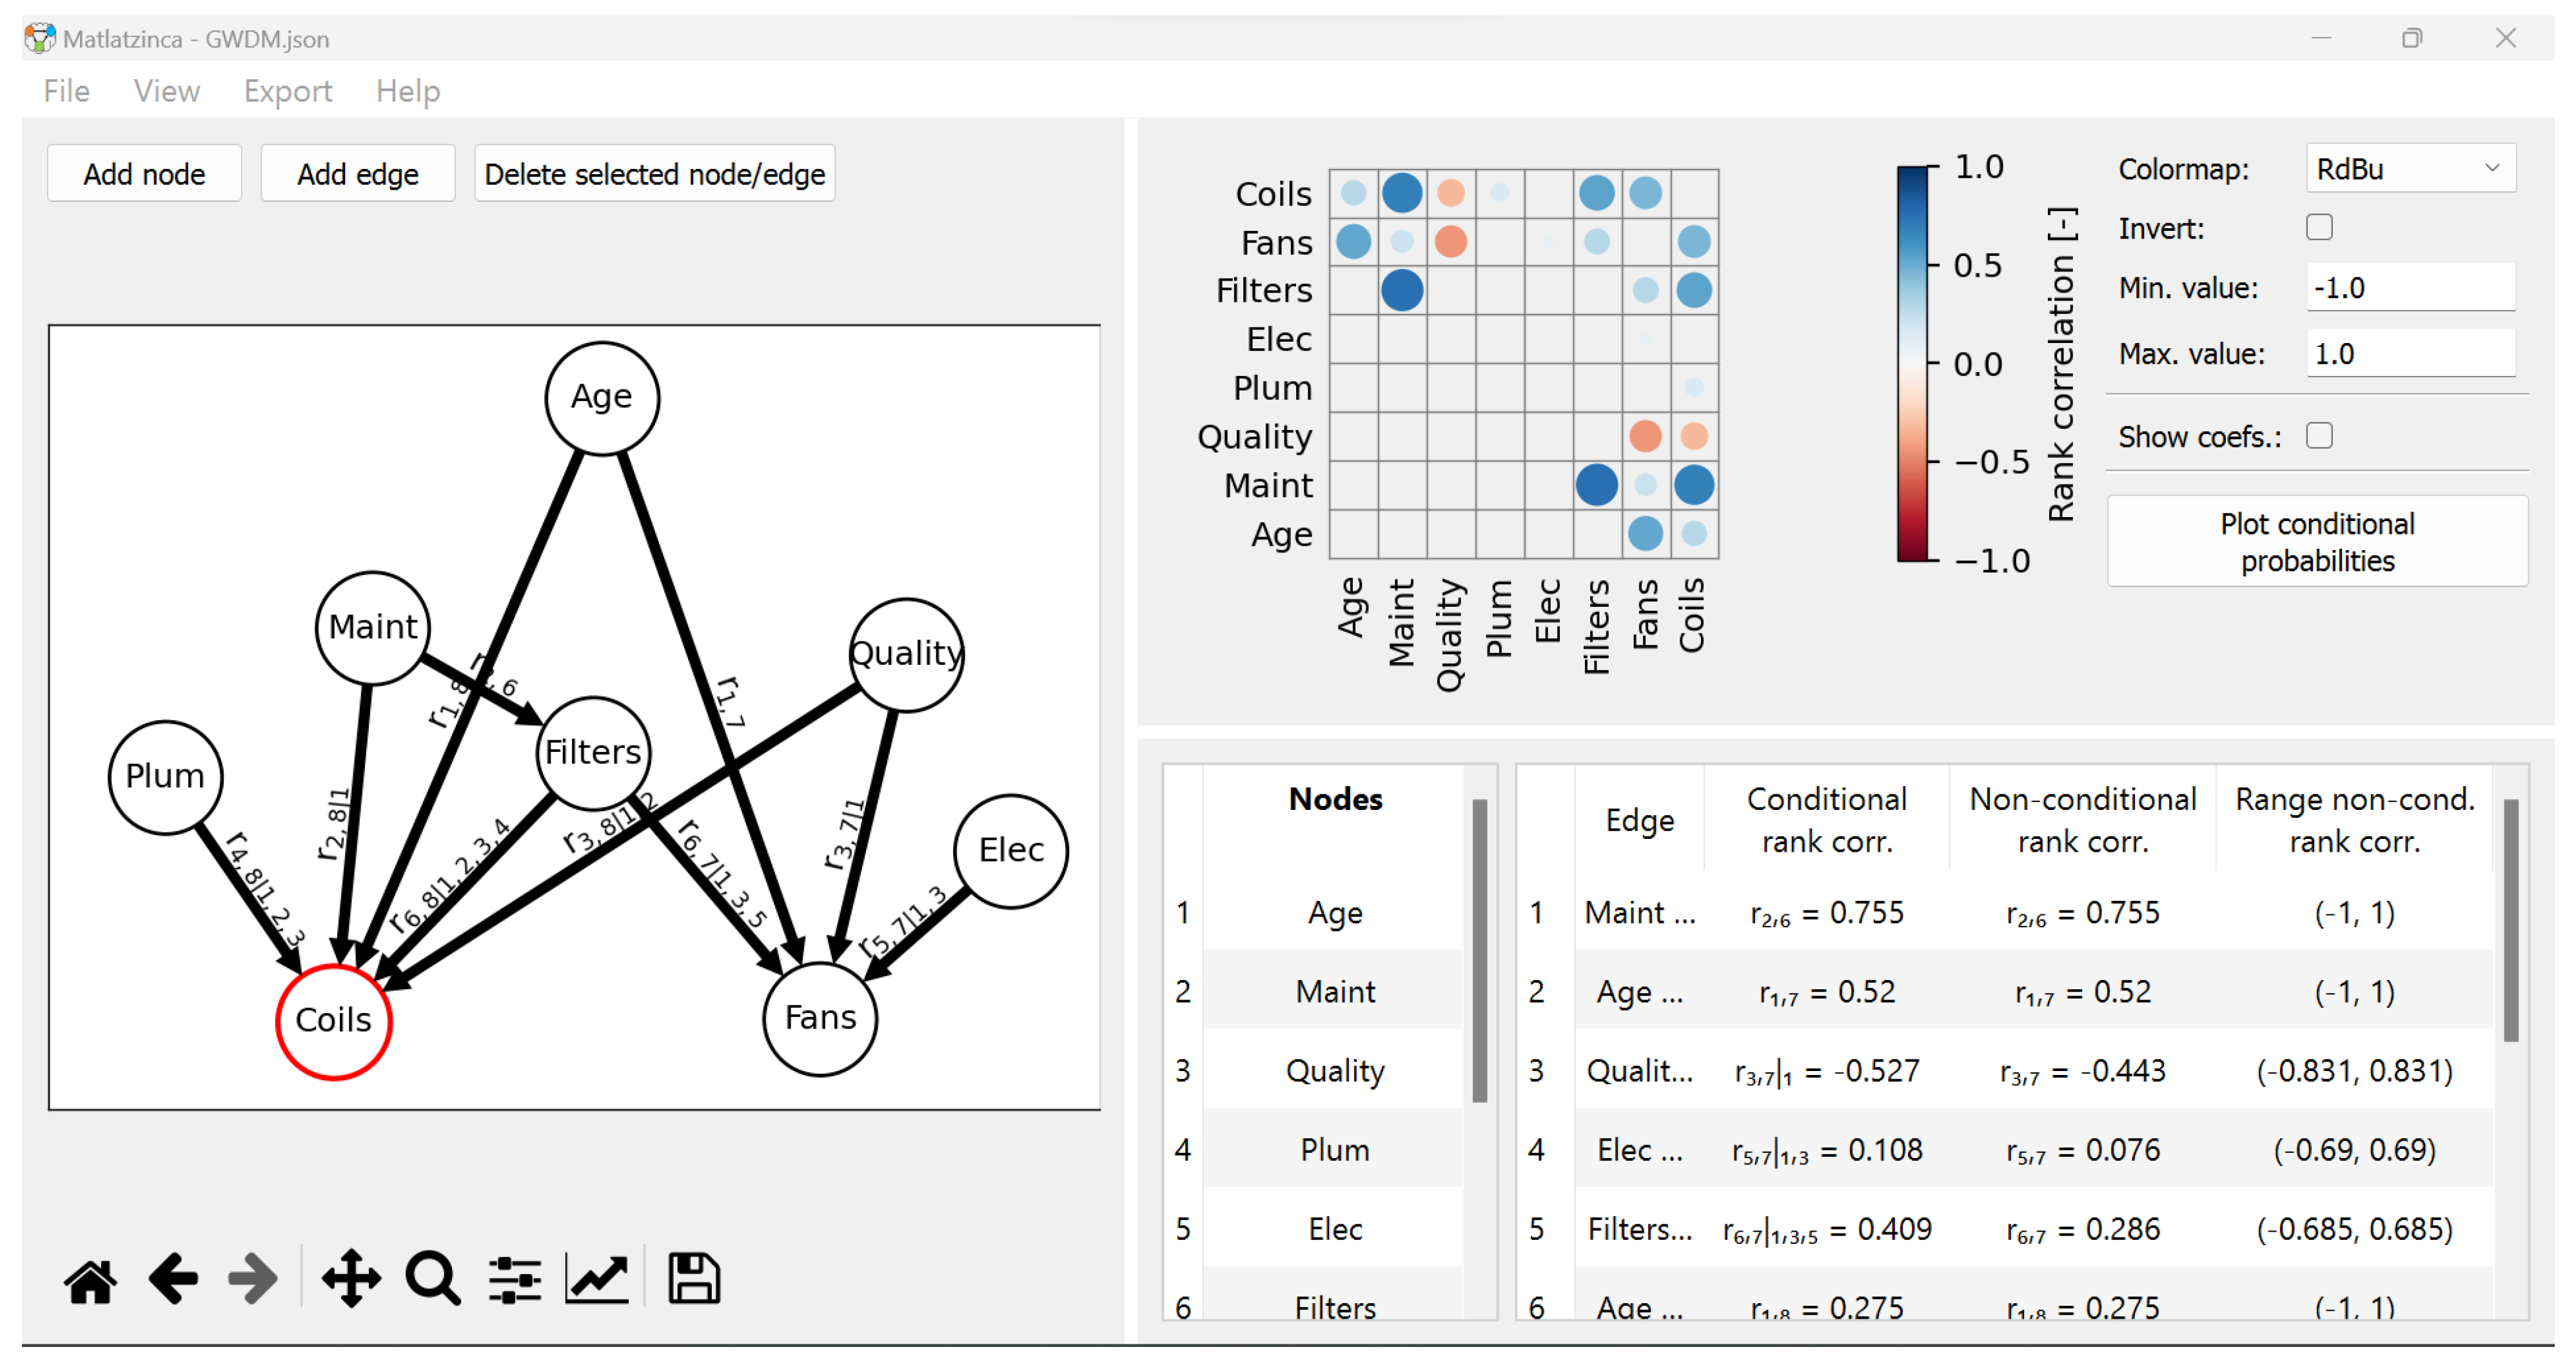
Task: Select the Coils node in graph
Action: pyautogui.click(x=334, y=1021)
